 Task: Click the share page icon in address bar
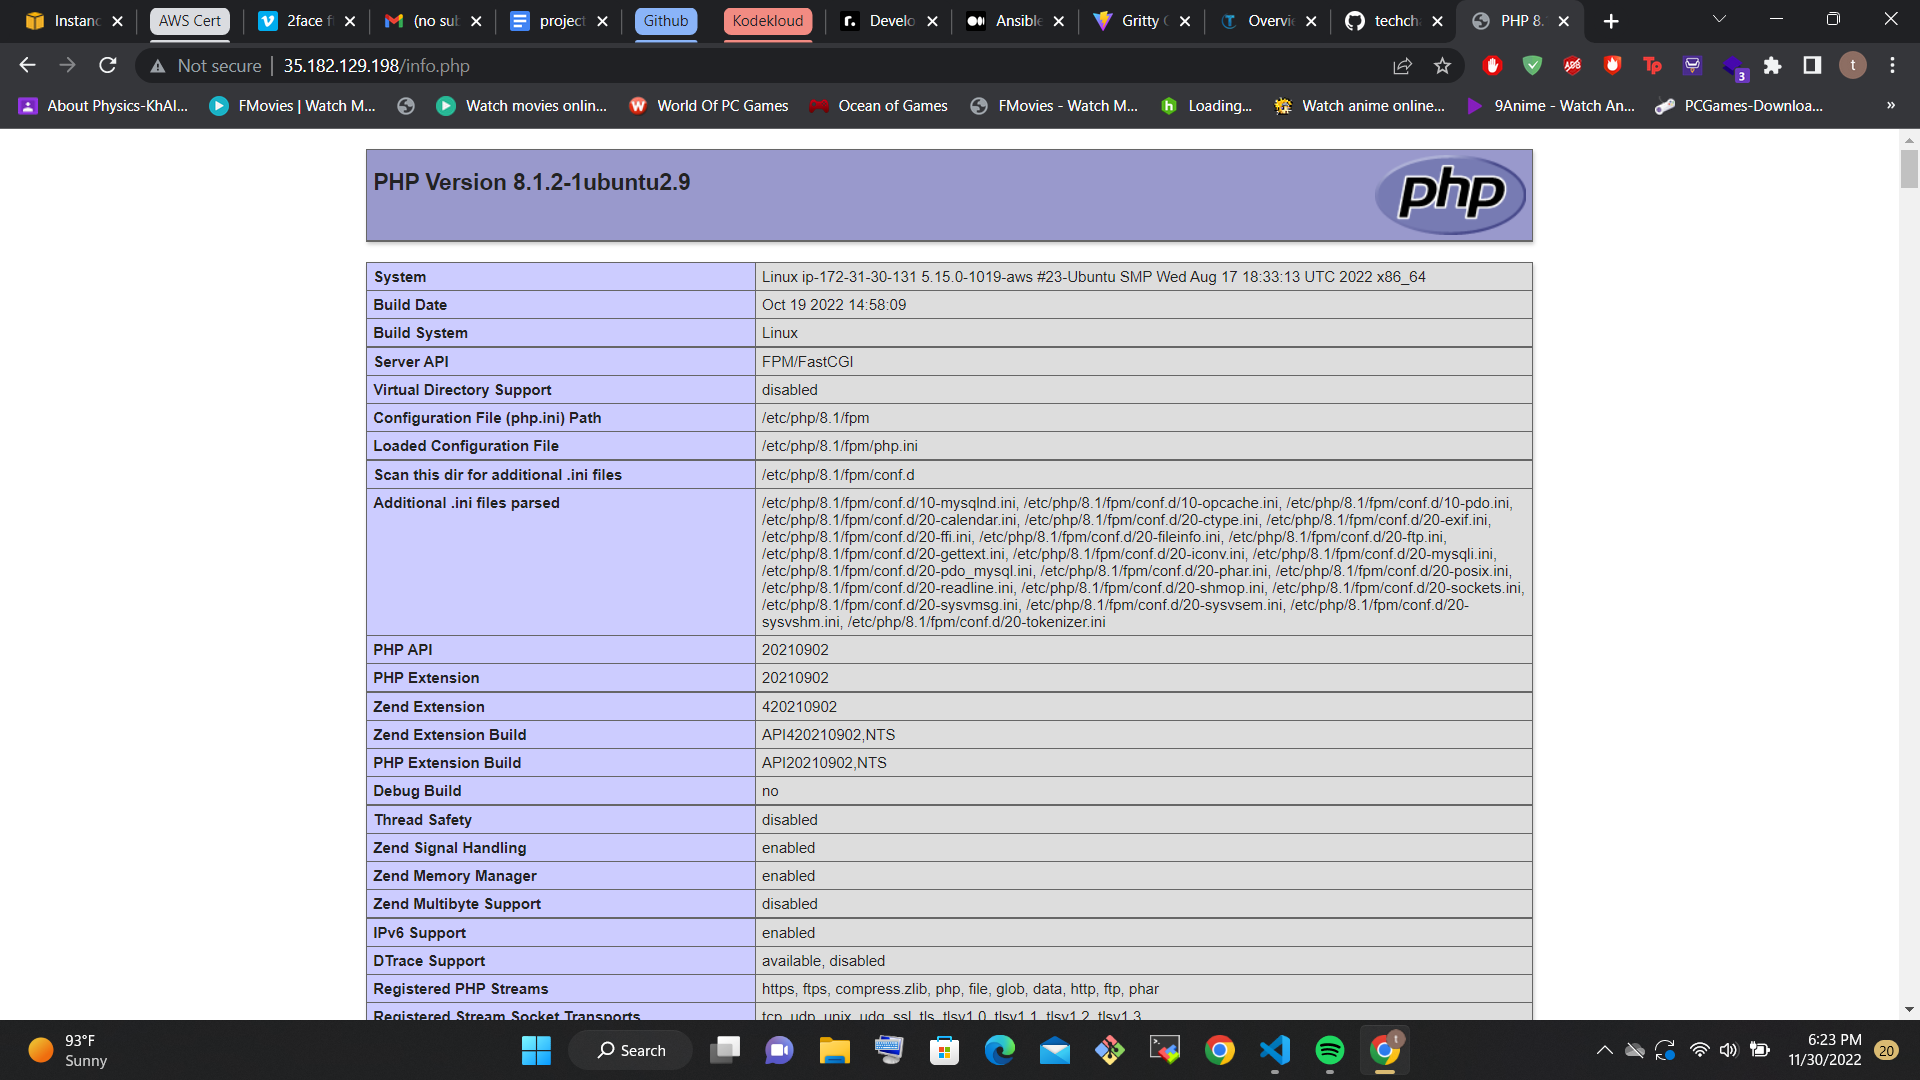1402,66
